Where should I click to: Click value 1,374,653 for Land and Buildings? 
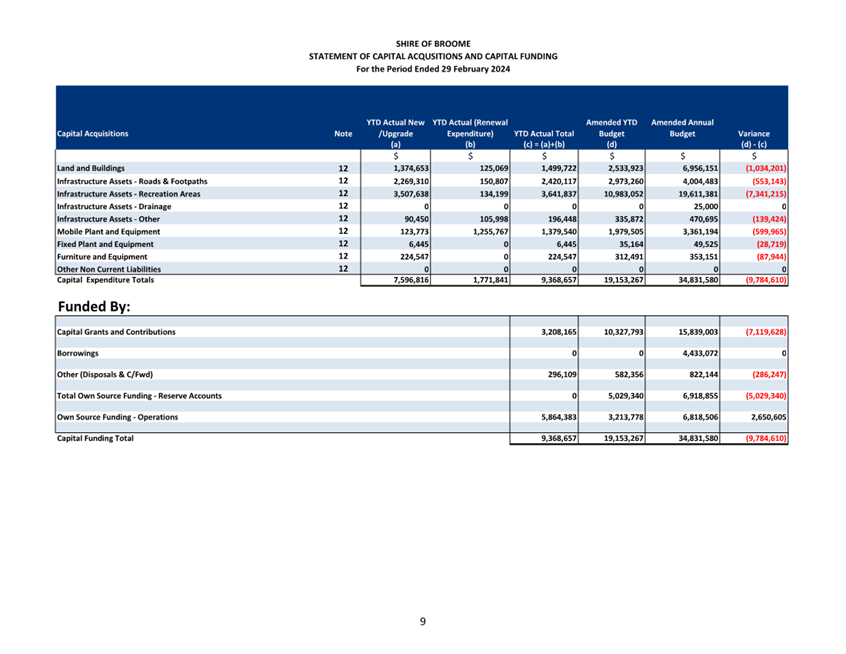coord(411,168)
